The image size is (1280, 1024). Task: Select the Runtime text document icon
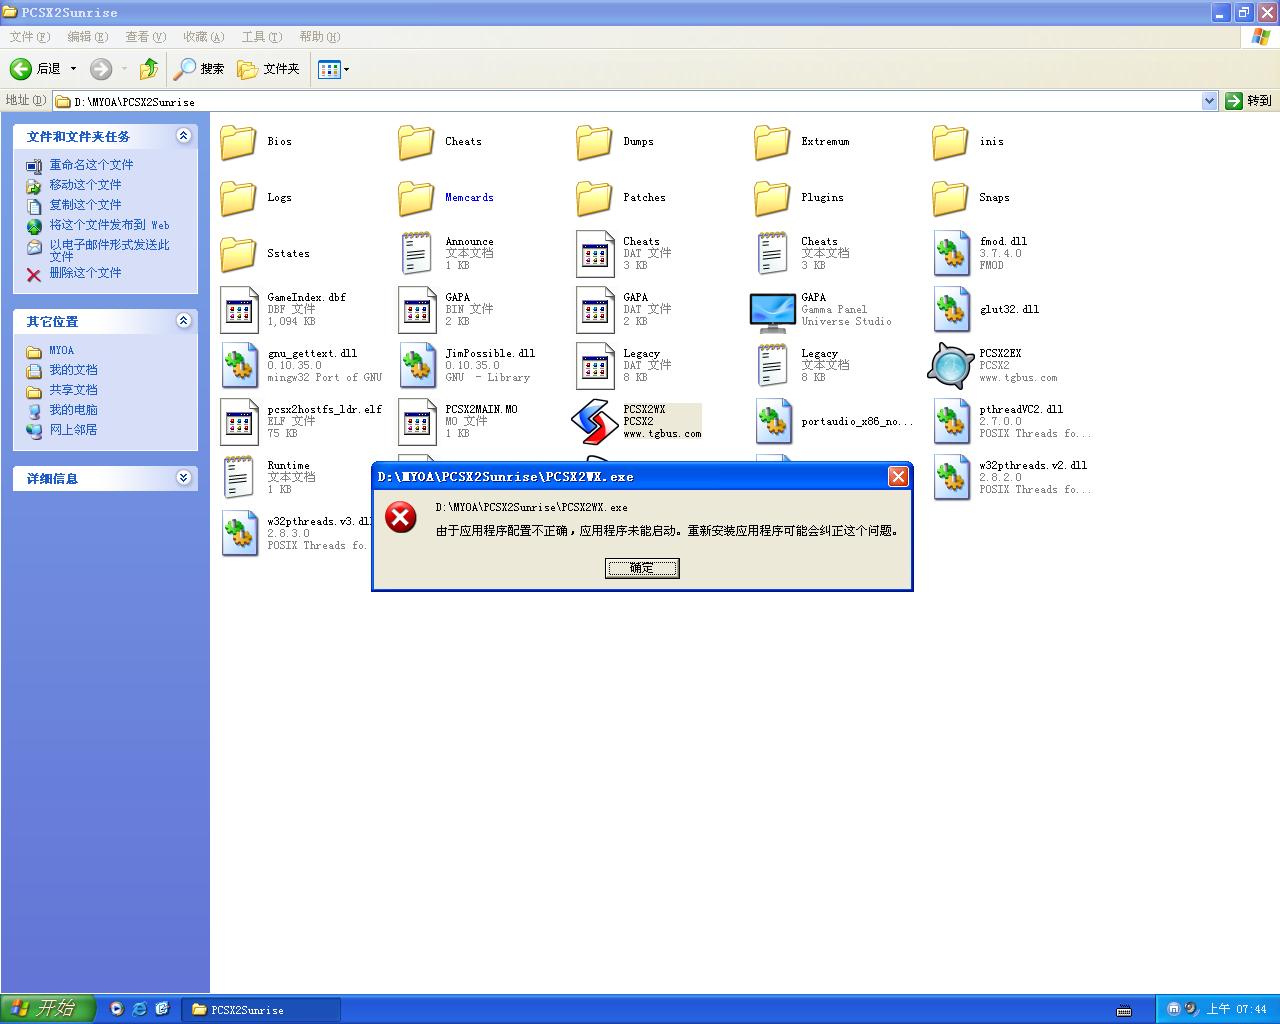click(238, 478)
